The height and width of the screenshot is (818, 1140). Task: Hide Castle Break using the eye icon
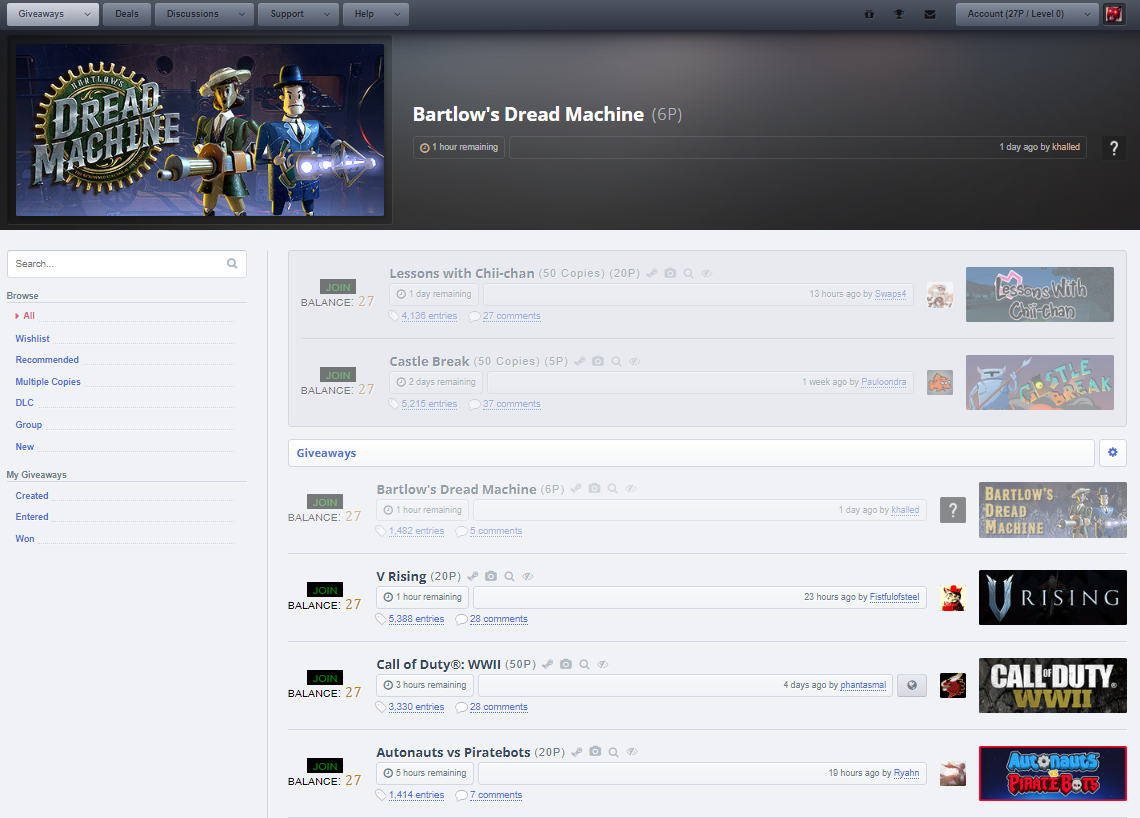(x=635, y=361)
